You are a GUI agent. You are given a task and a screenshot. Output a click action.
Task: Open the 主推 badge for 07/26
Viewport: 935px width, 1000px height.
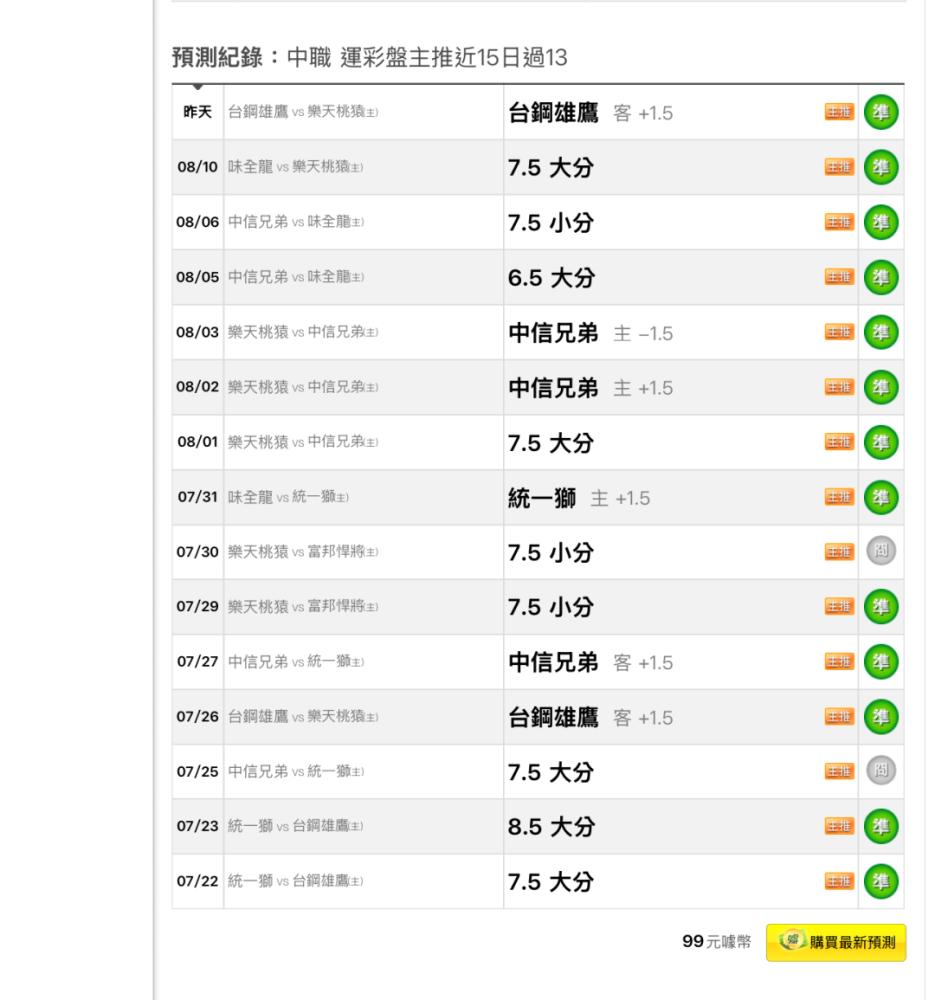click(839, 717)
